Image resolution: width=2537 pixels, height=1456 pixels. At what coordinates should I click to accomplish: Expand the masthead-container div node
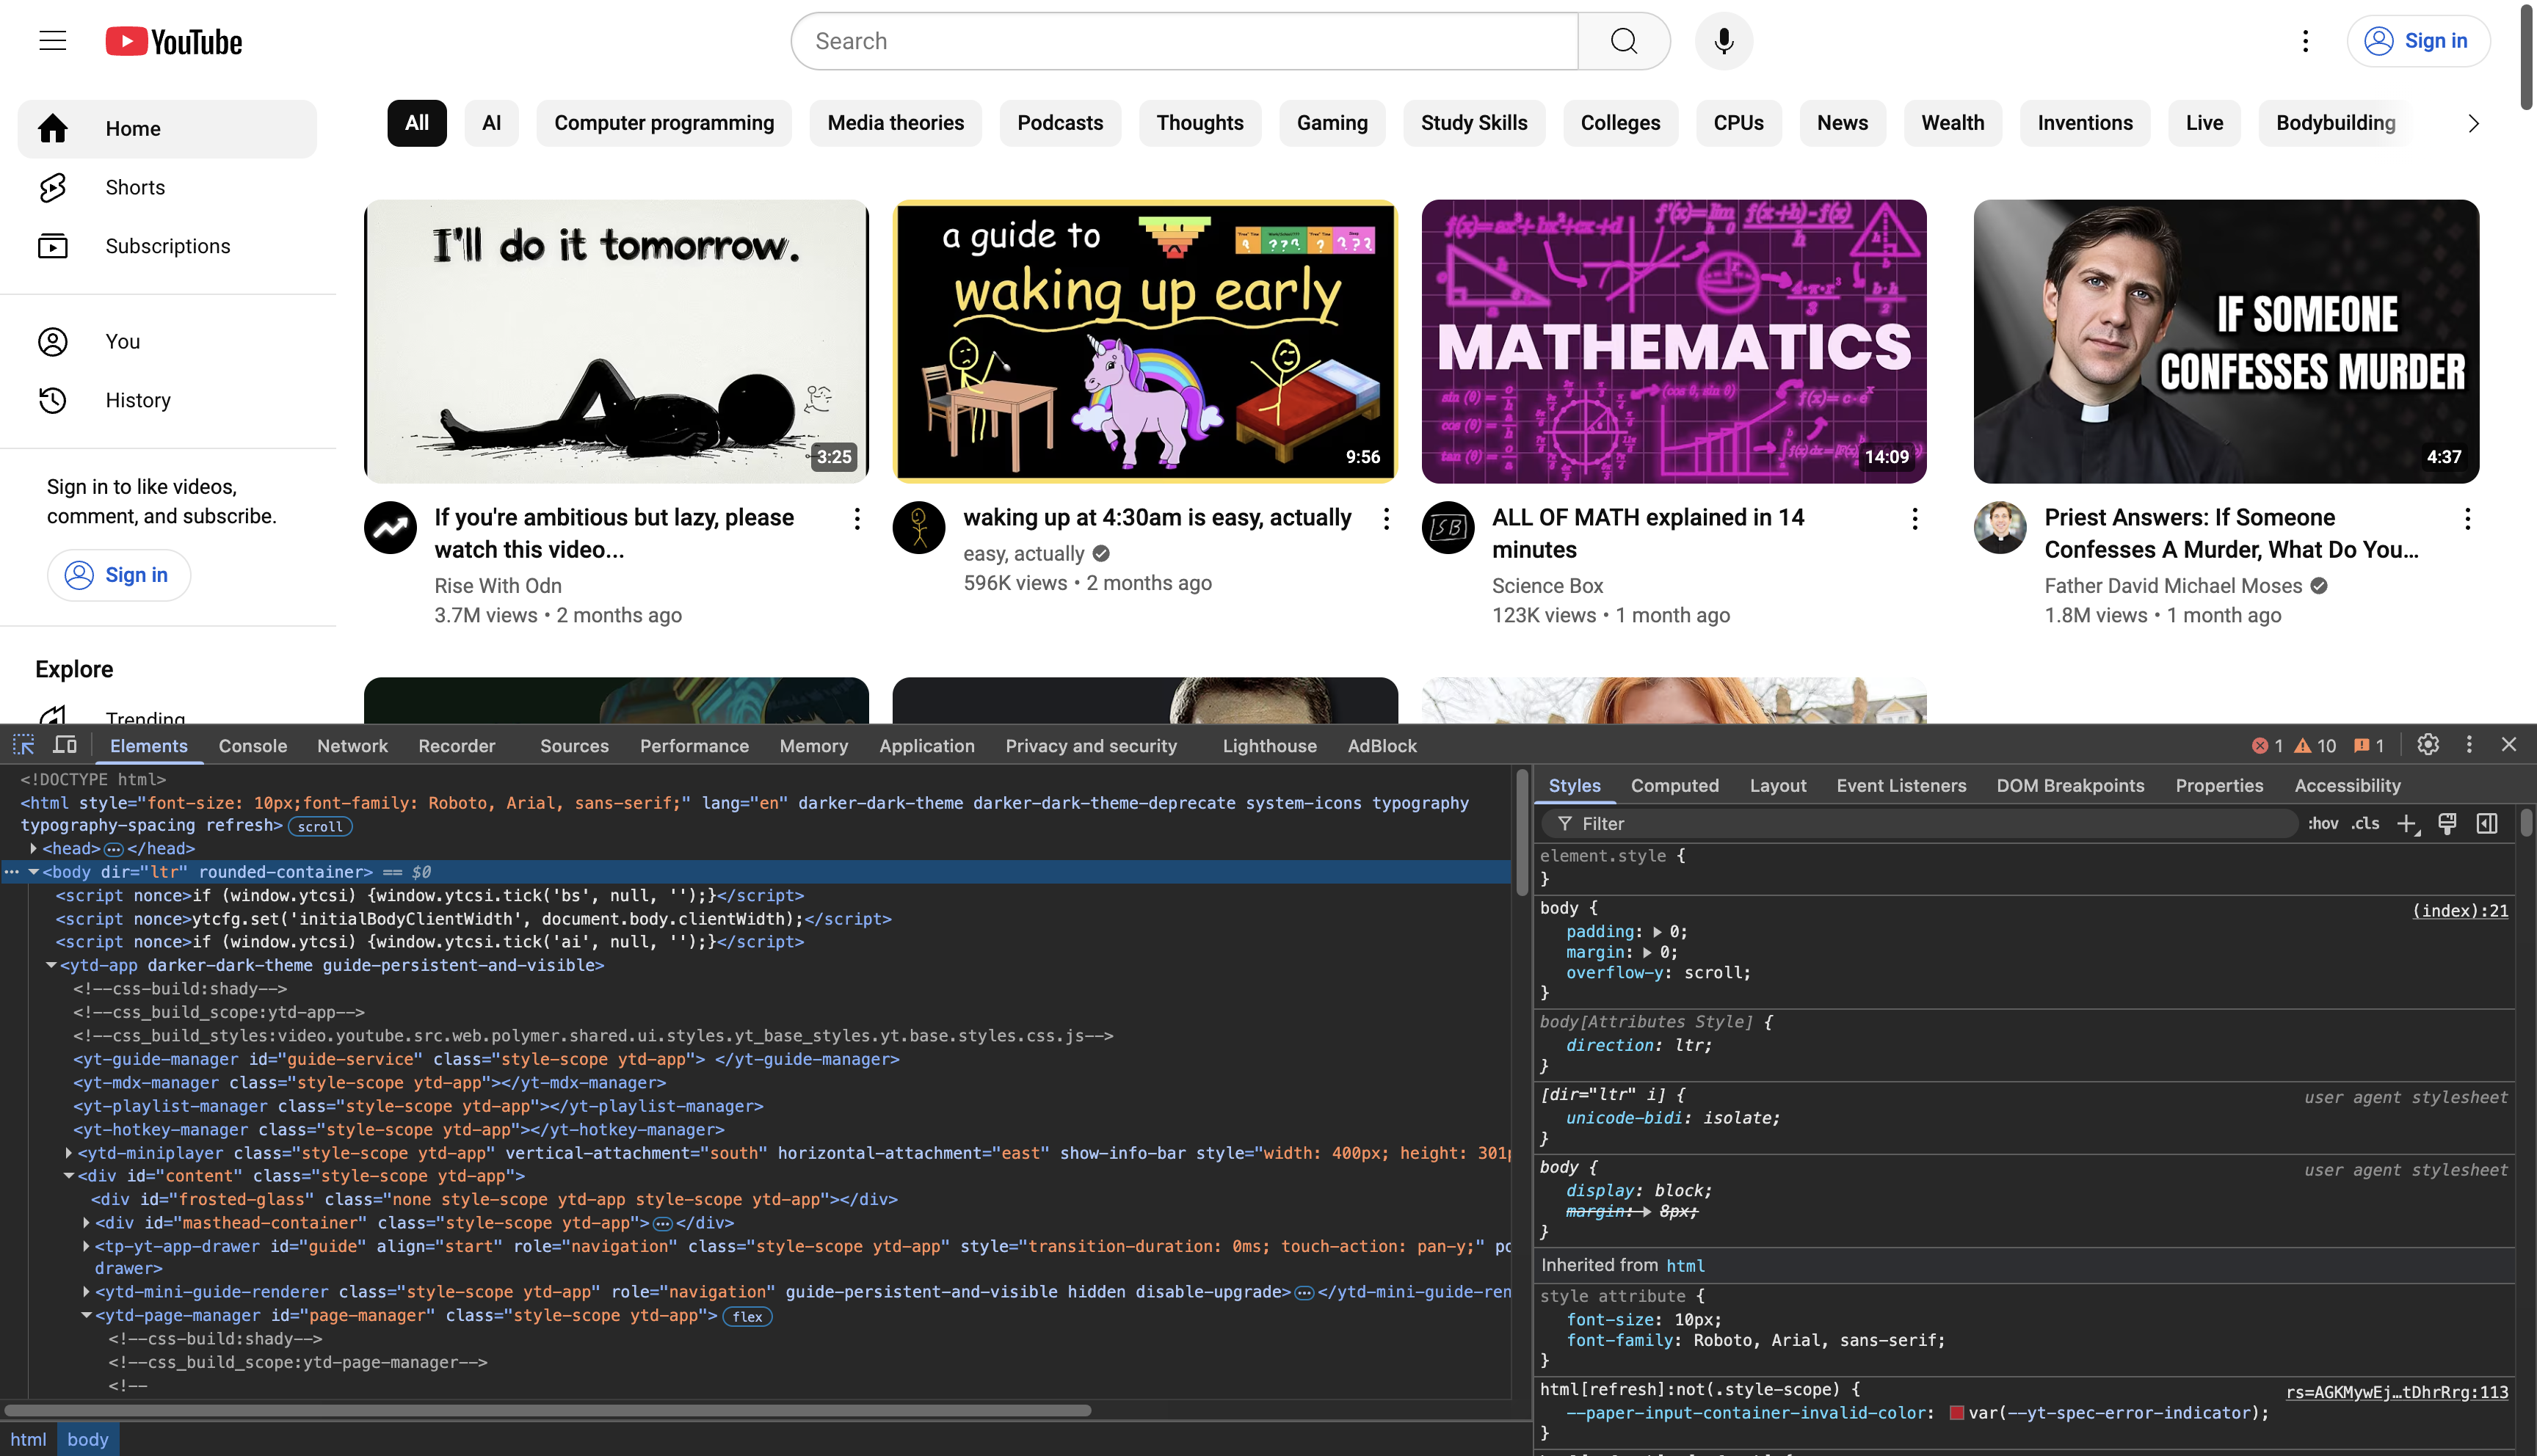tap(86, 1223)
